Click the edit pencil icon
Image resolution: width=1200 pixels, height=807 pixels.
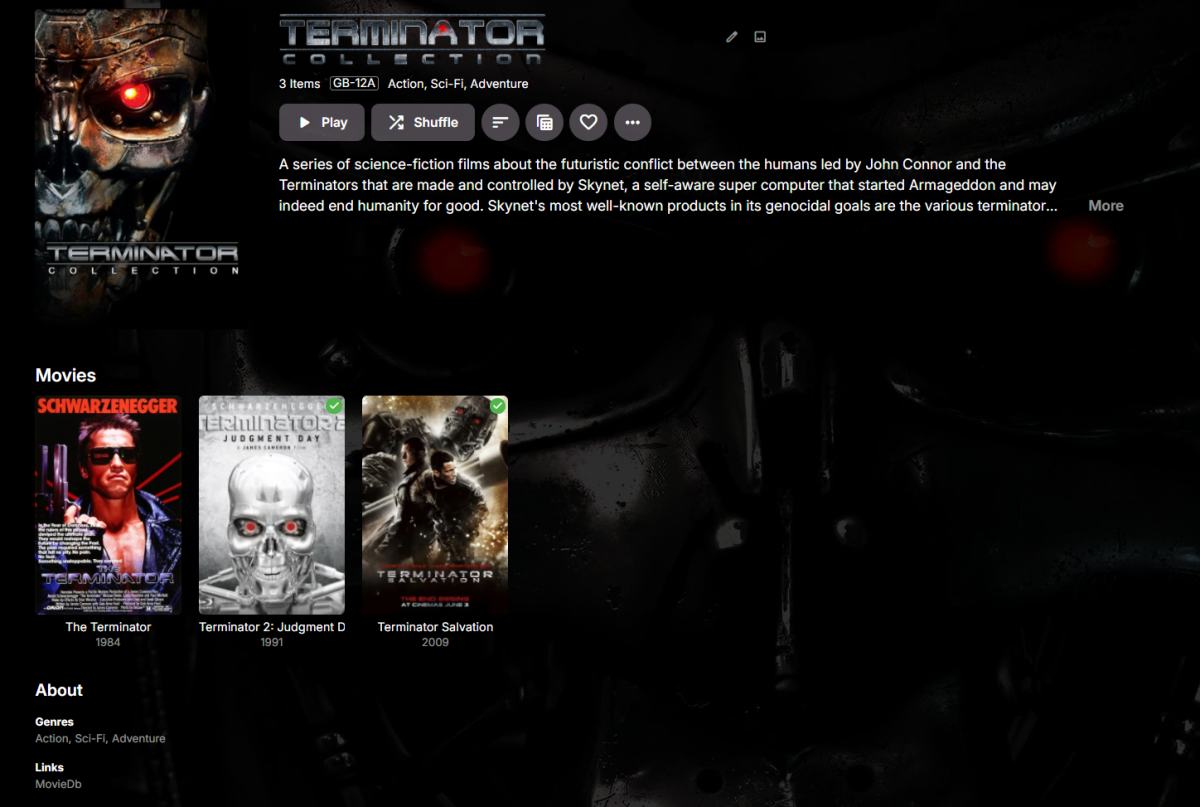point(731,37)
